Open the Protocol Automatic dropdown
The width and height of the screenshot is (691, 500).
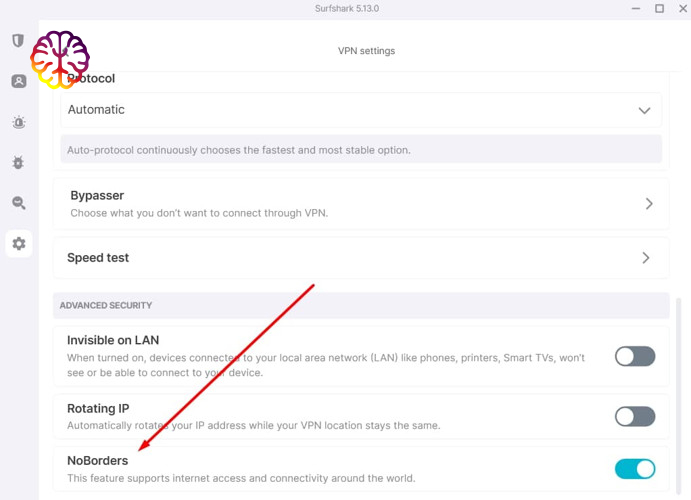361,110
